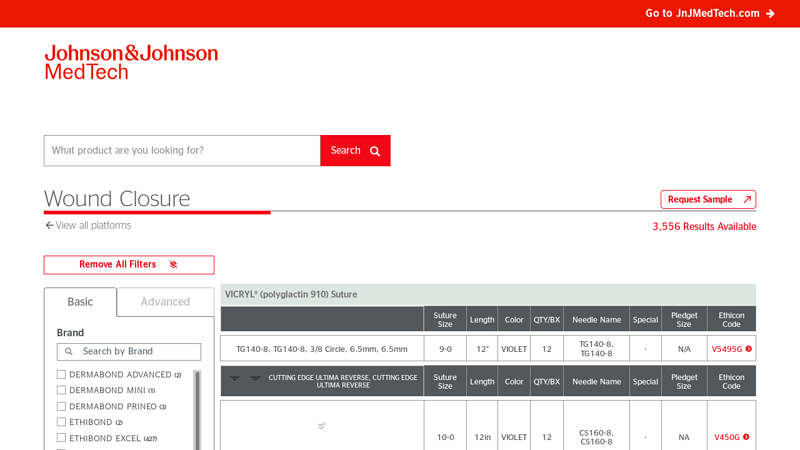Image resolution: width=800 pixels, height=450 pixels.
Task: Click the filter-clear icon in Remove All Filters
Action: 173,265
